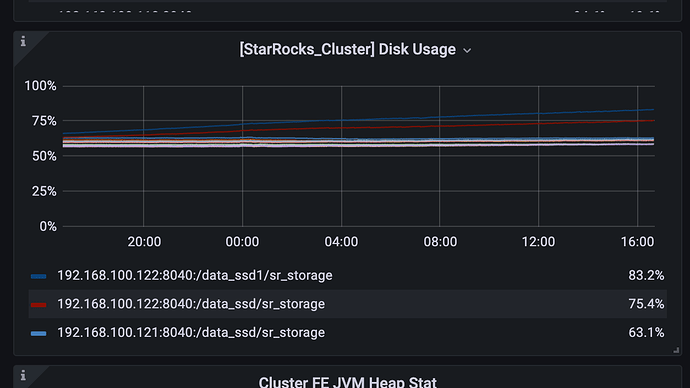Select the 75.4% legend value
Image resolution: width=690 pixels, height=388 pixels.
click(x=646, y=304)
